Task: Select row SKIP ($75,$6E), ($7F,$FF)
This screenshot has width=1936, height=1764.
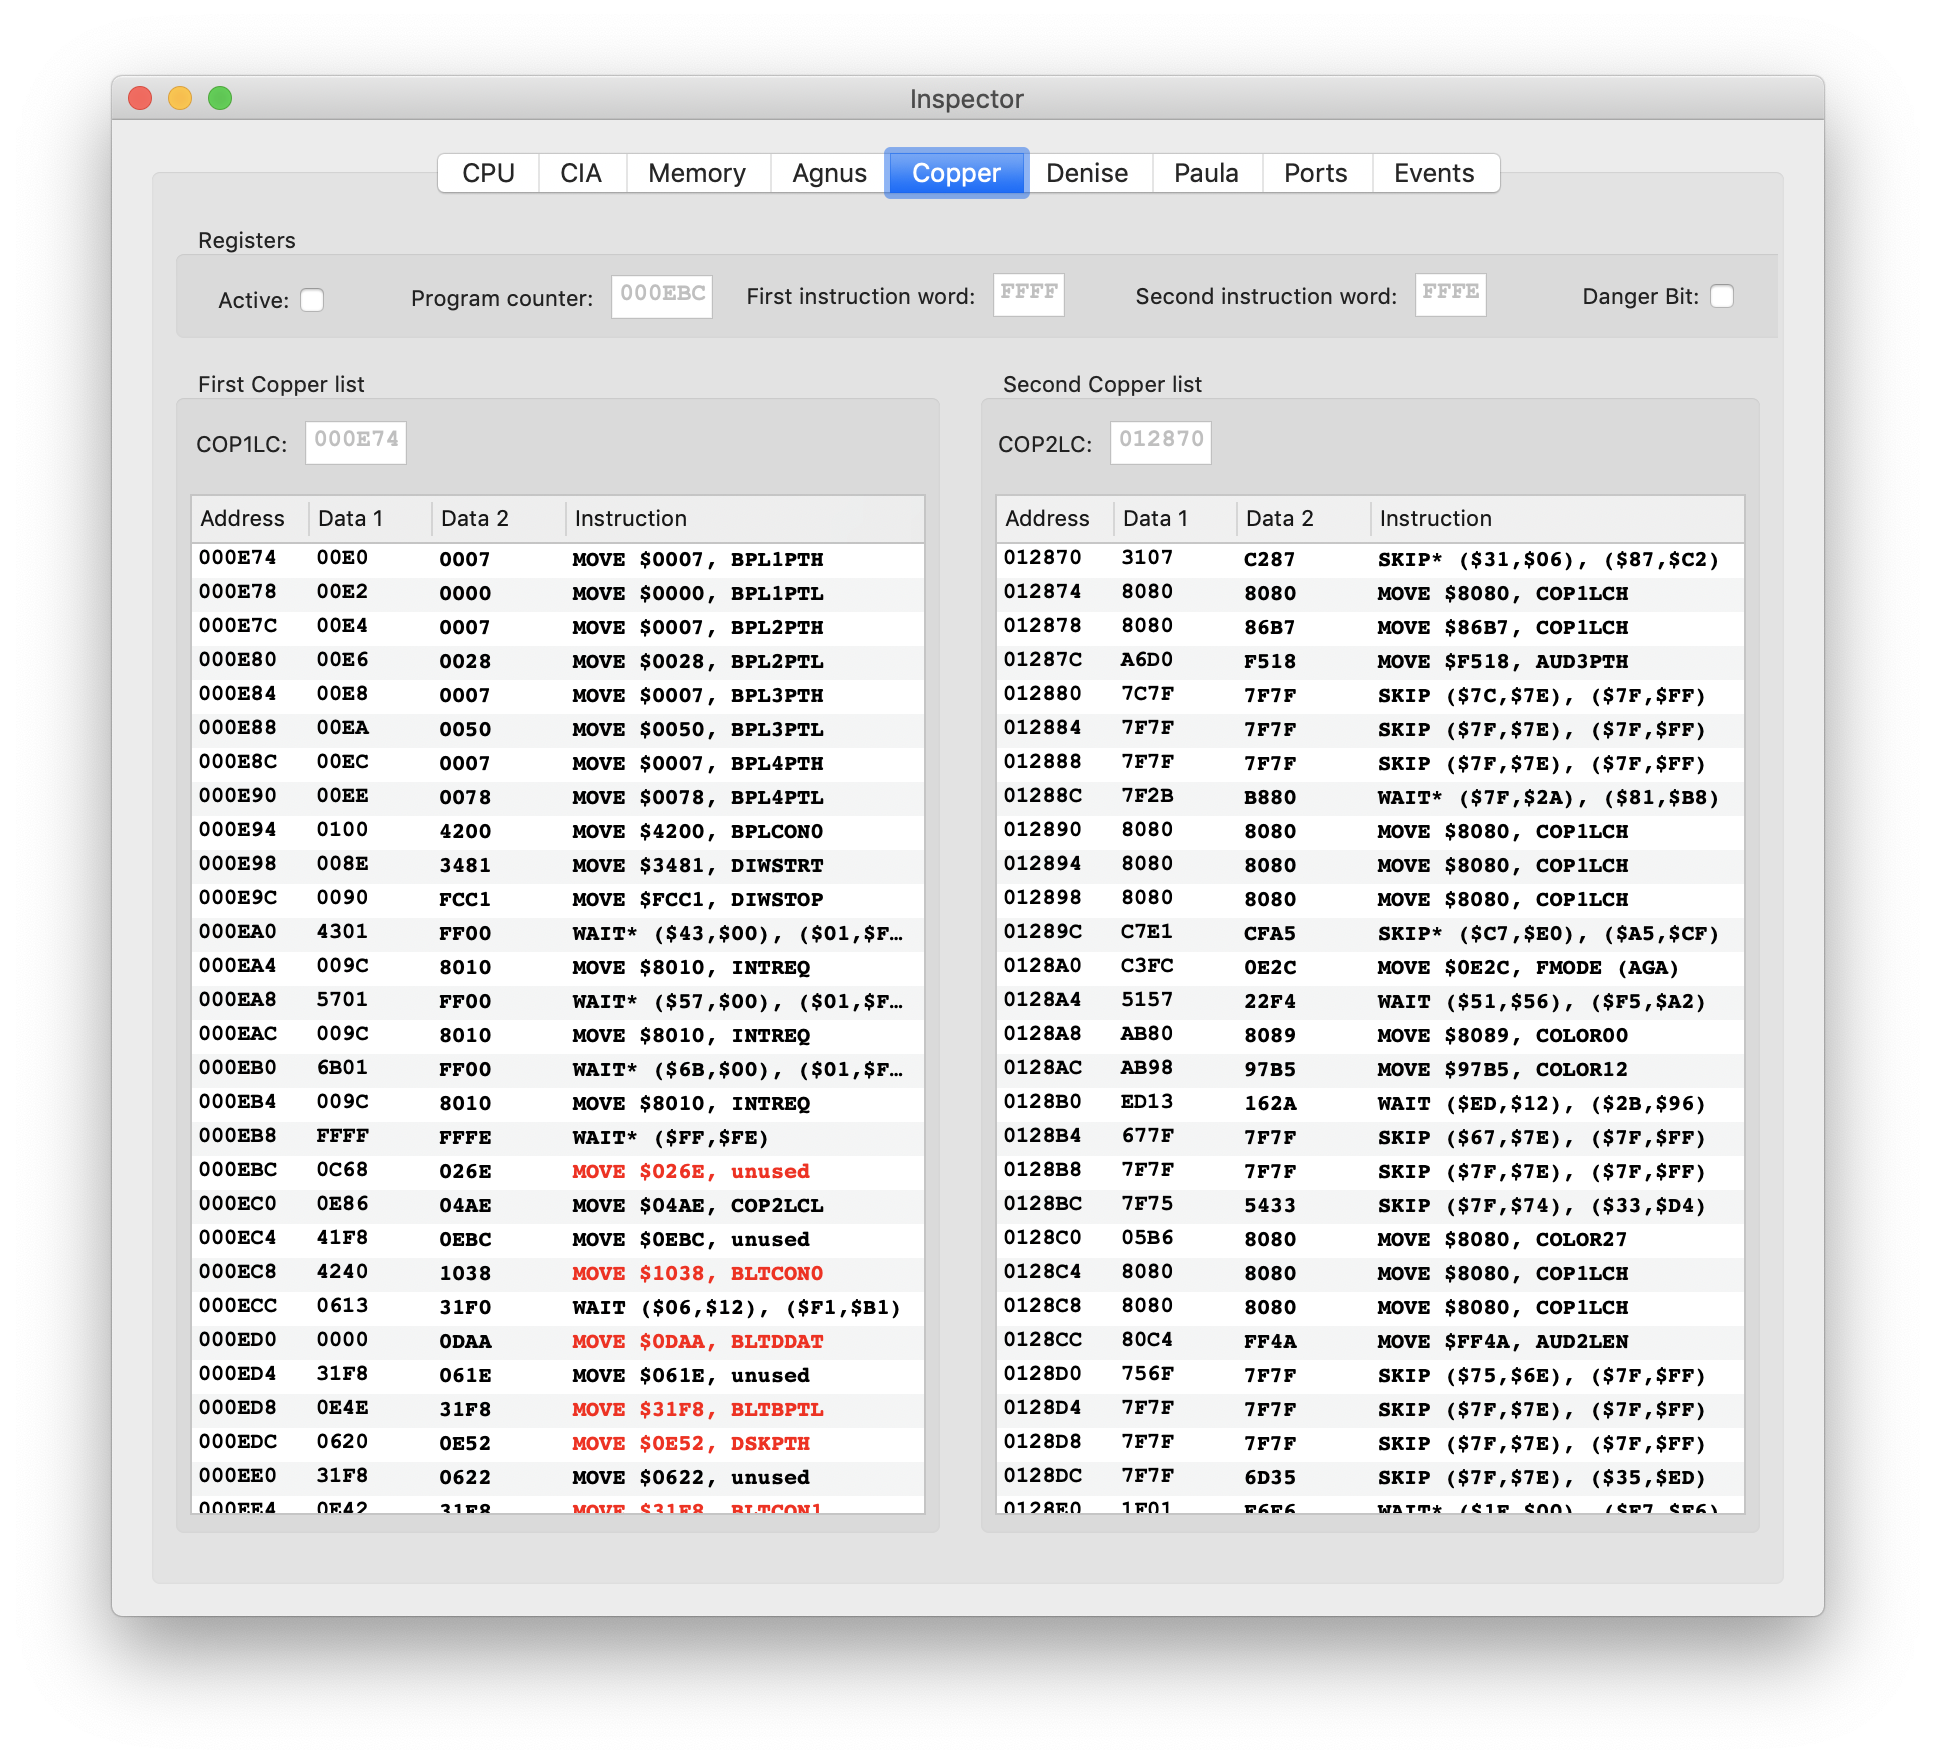Action: (x=1370, y=1375)
